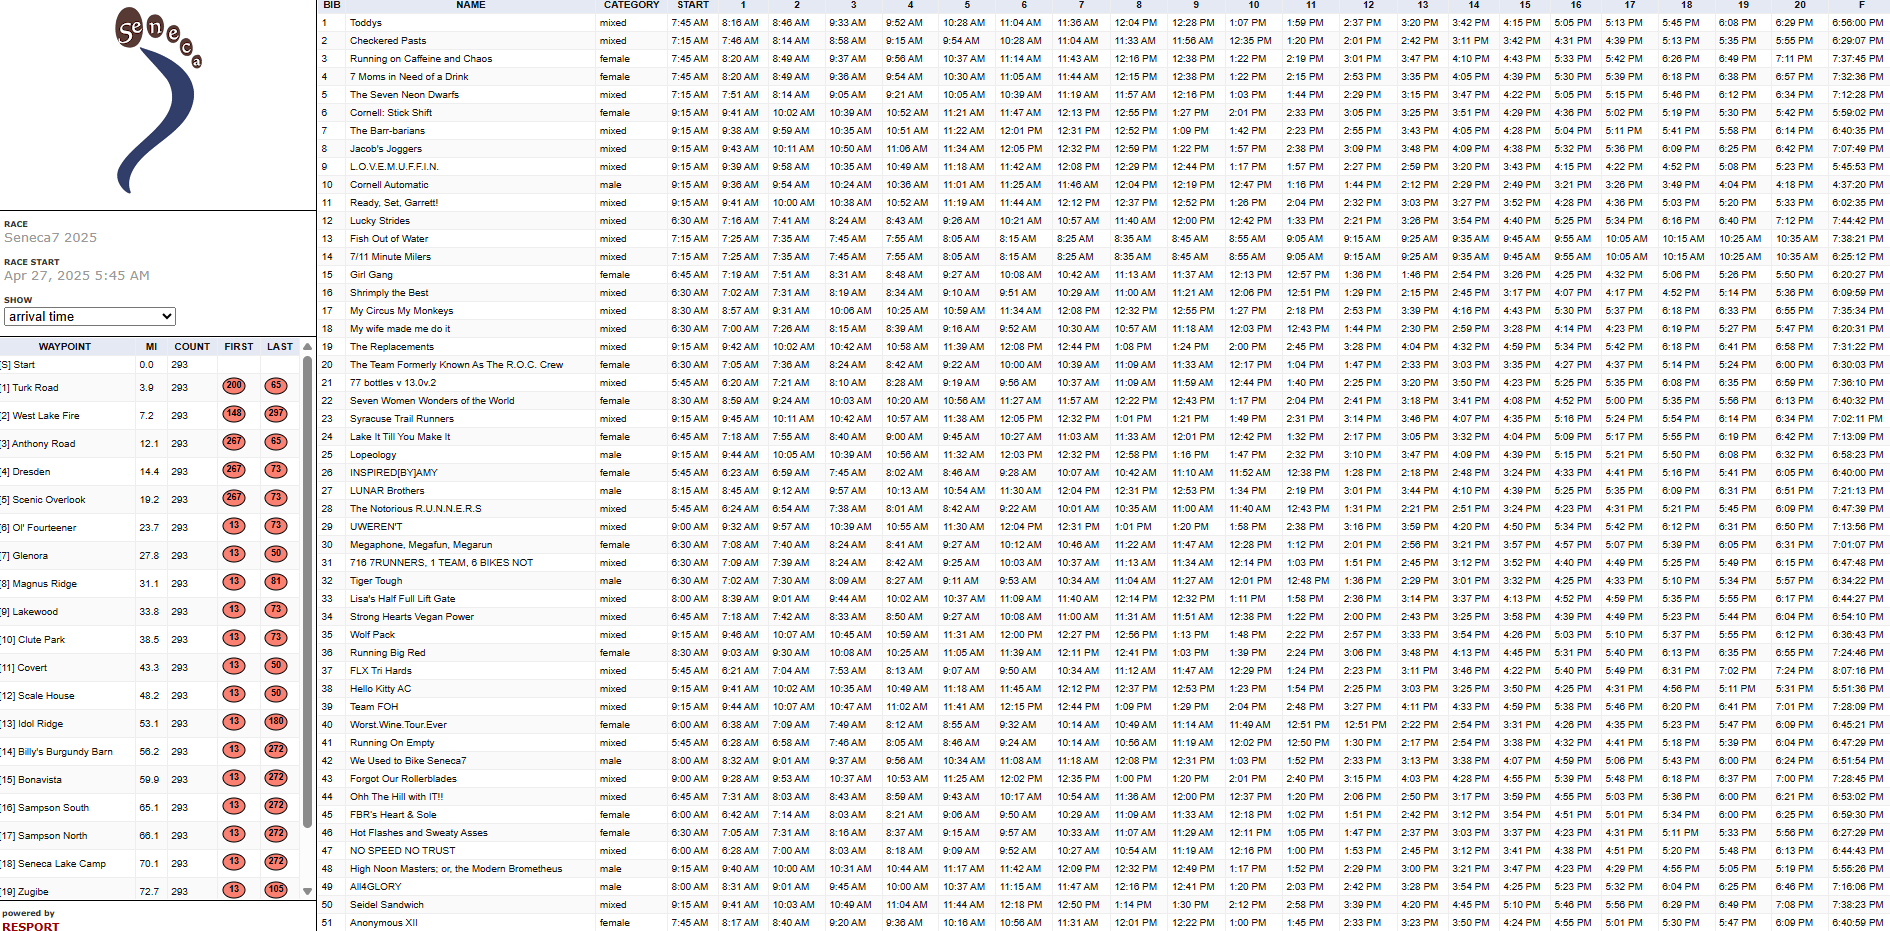Click the race name 'Seneca7 2025'
This screenshot has height=931, width=1890.
coord(50,238)
